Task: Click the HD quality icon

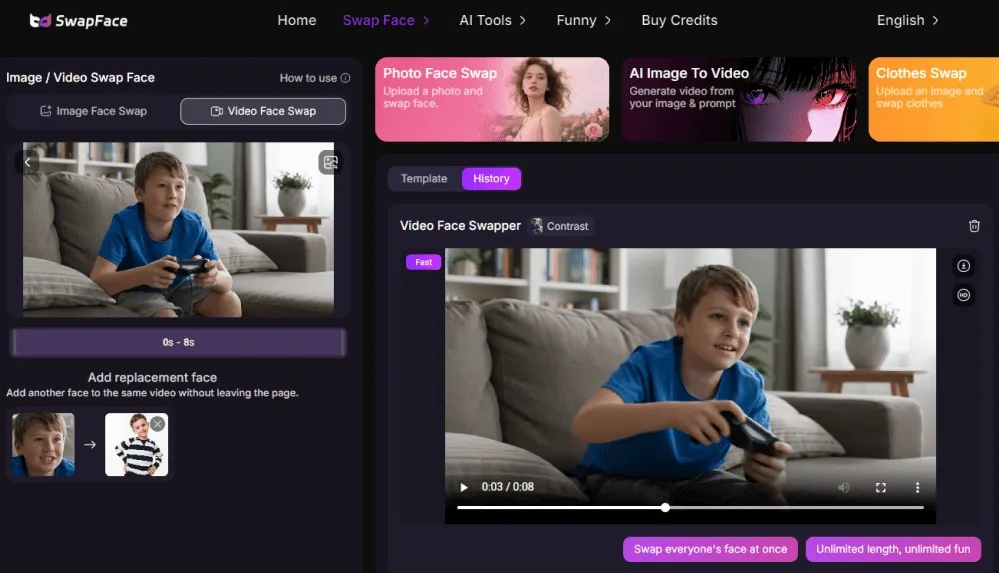Action: [x=964, y=295]
